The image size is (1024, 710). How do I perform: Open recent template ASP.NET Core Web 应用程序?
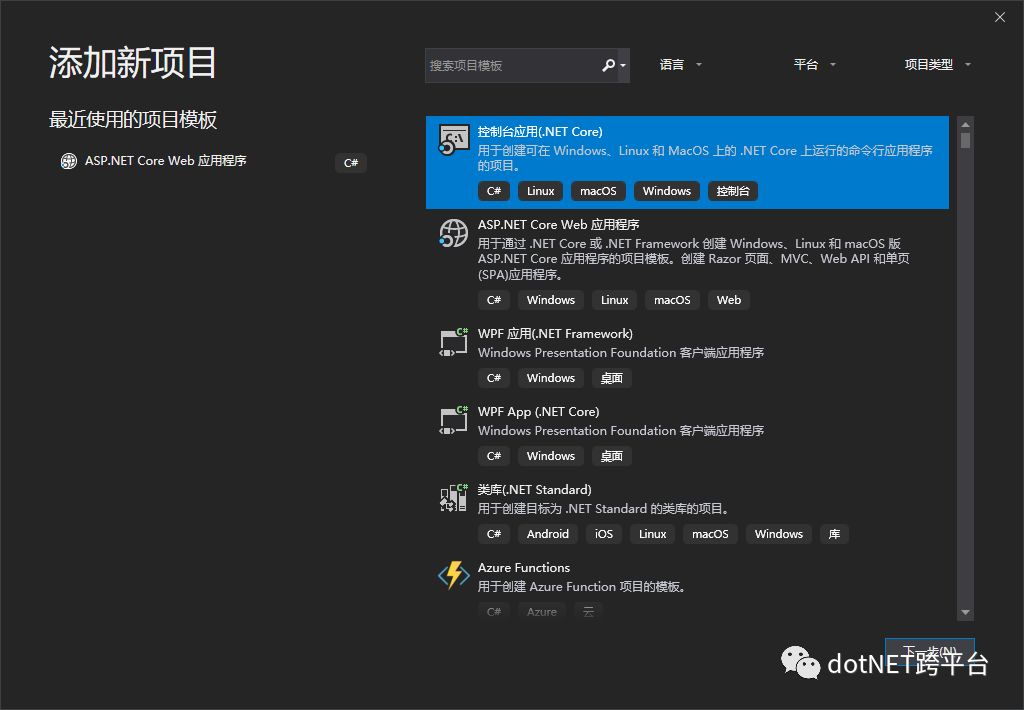tap(212, 161)
